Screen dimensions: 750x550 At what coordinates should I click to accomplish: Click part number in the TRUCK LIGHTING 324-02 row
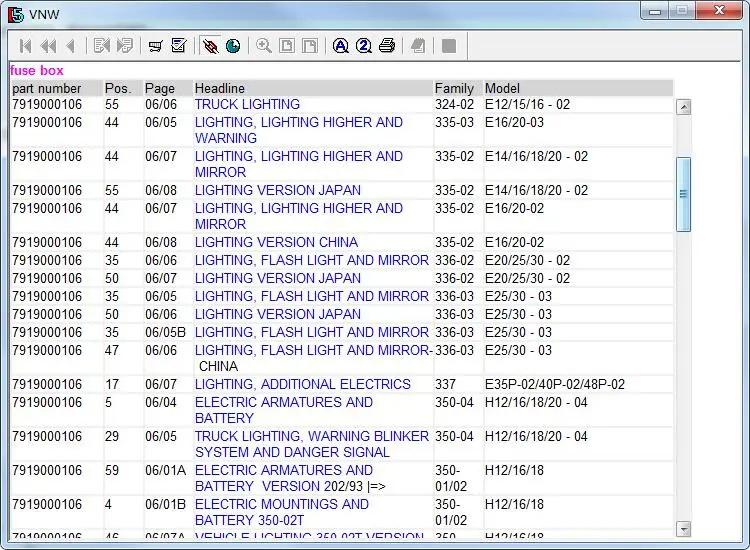[x=47, y=104]
